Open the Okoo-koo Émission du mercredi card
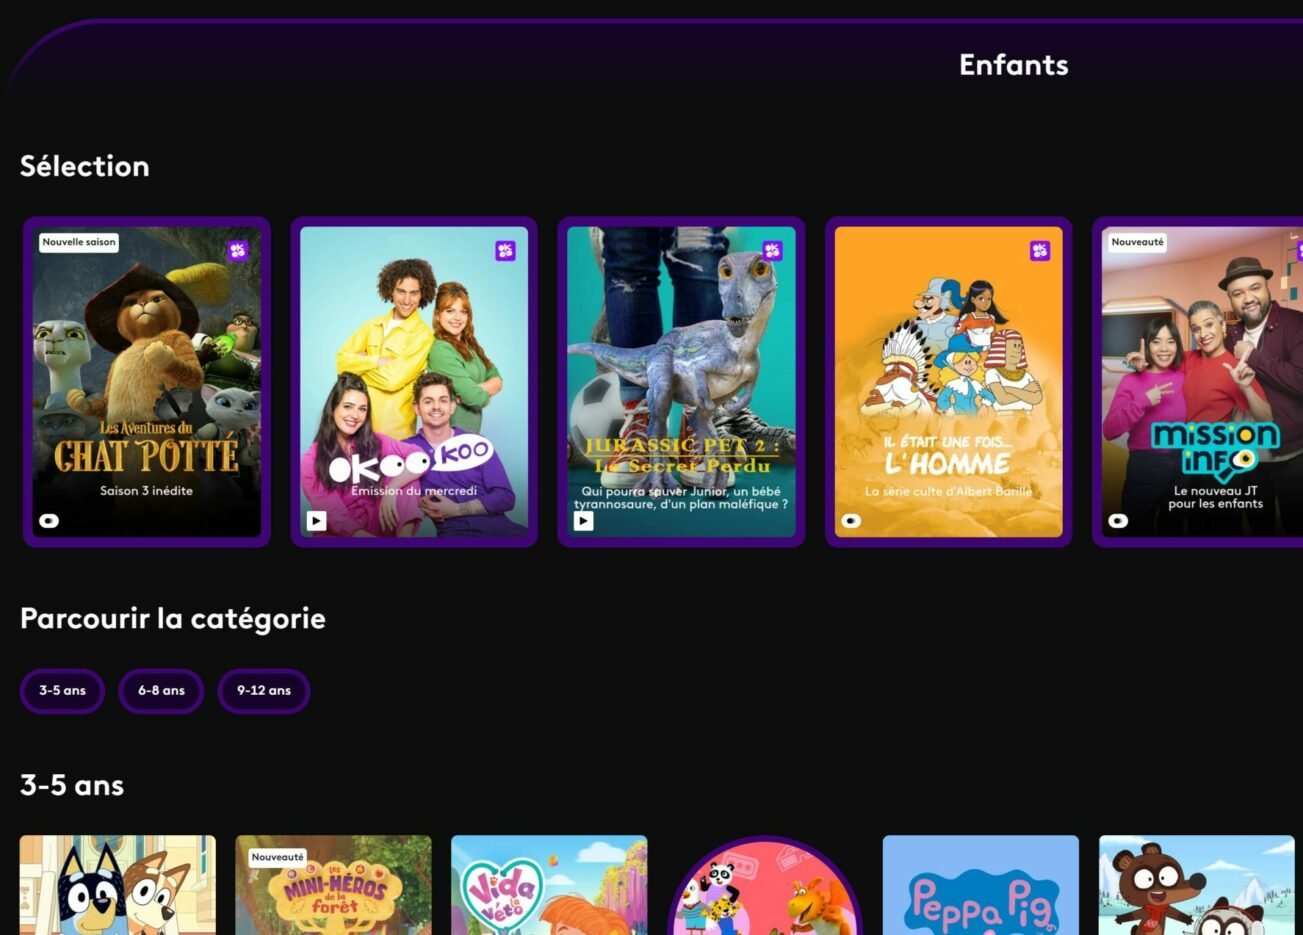Screen dimensions: 1303x935 pyautogui.click(x=414, y=382)
